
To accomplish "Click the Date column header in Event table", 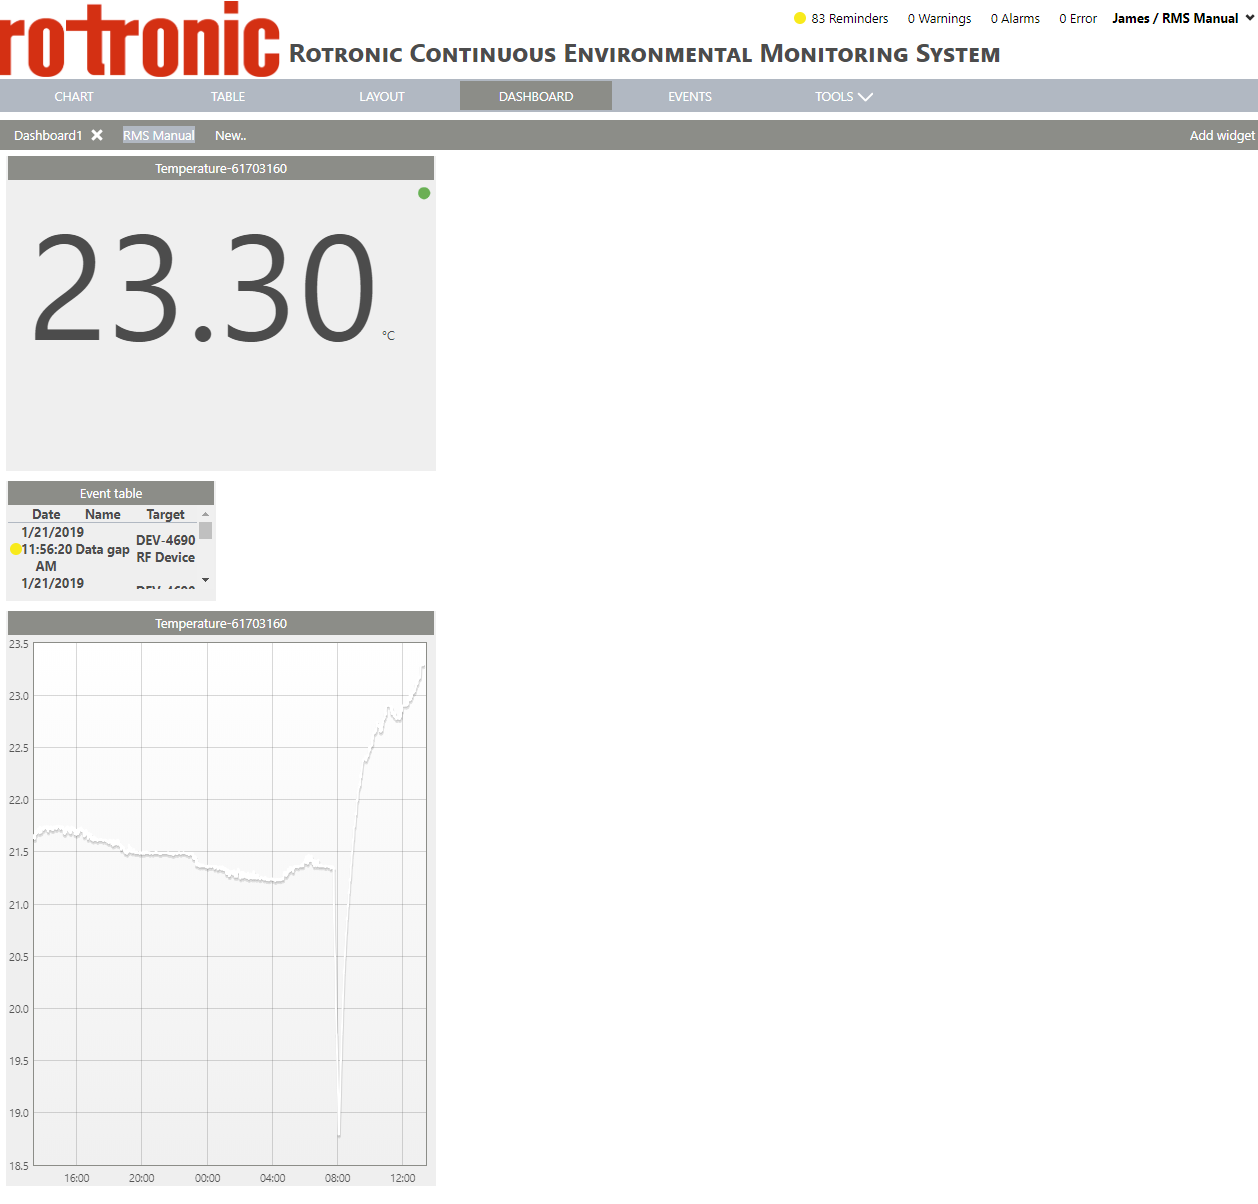I will click(46, 514).
